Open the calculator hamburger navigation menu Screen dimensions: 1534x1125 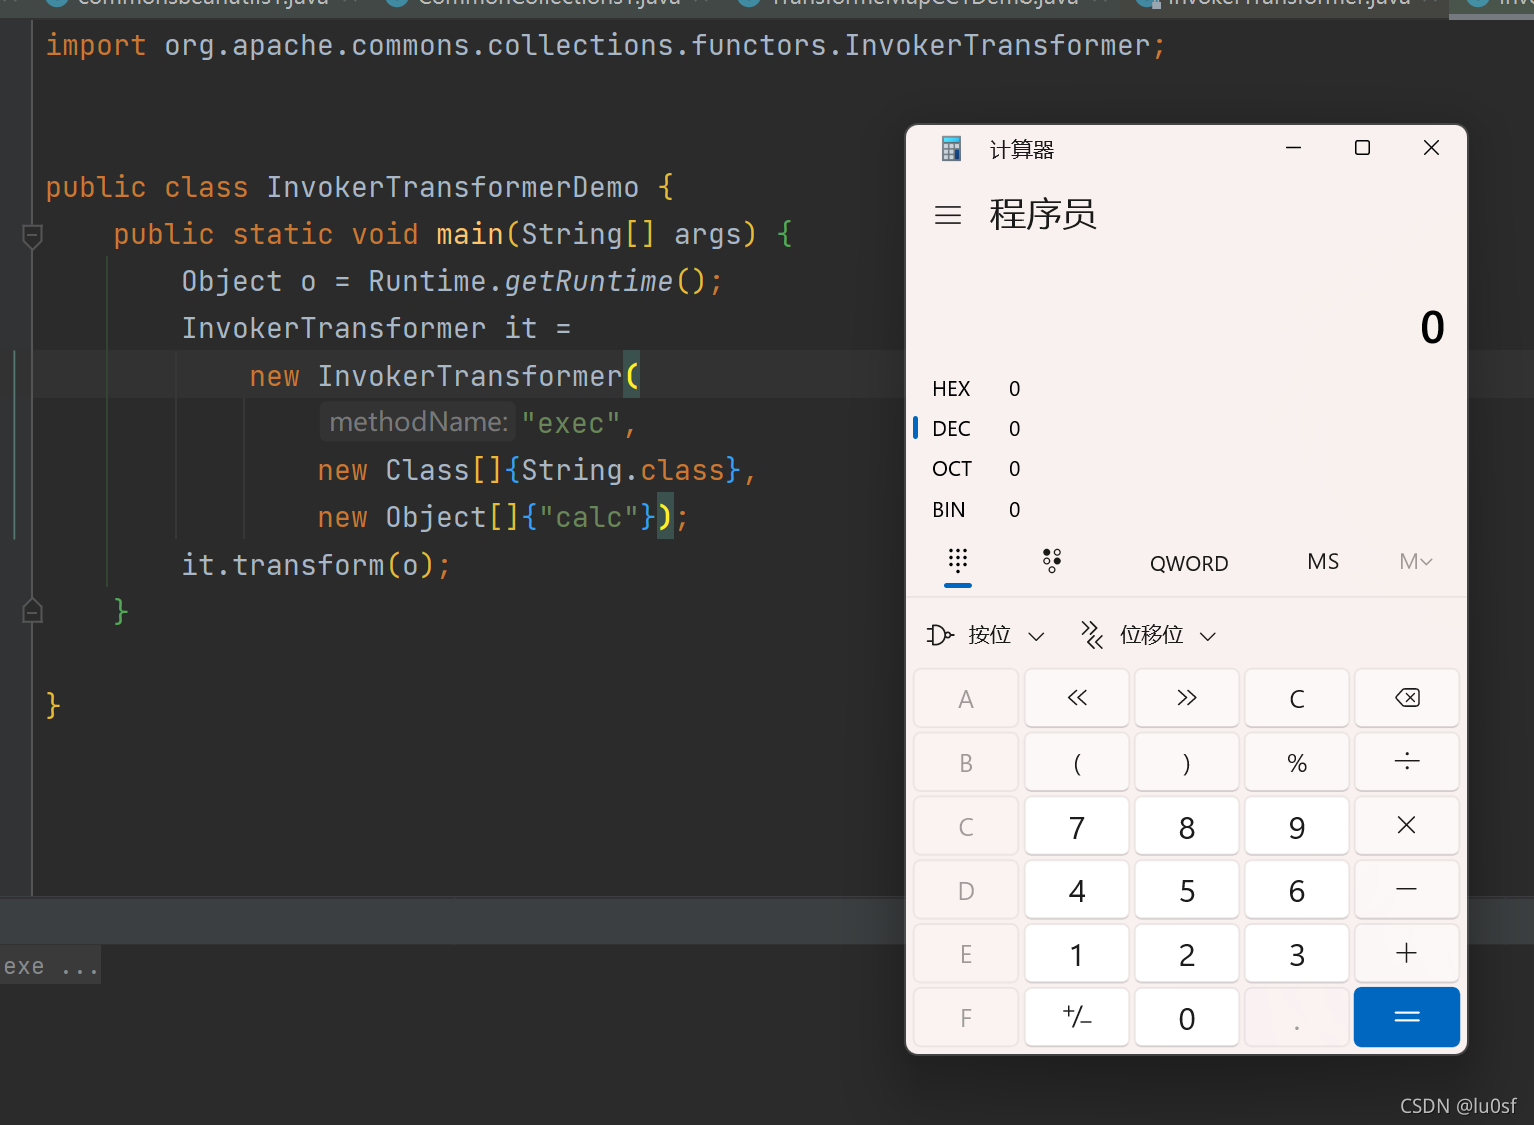click(947, 215)
